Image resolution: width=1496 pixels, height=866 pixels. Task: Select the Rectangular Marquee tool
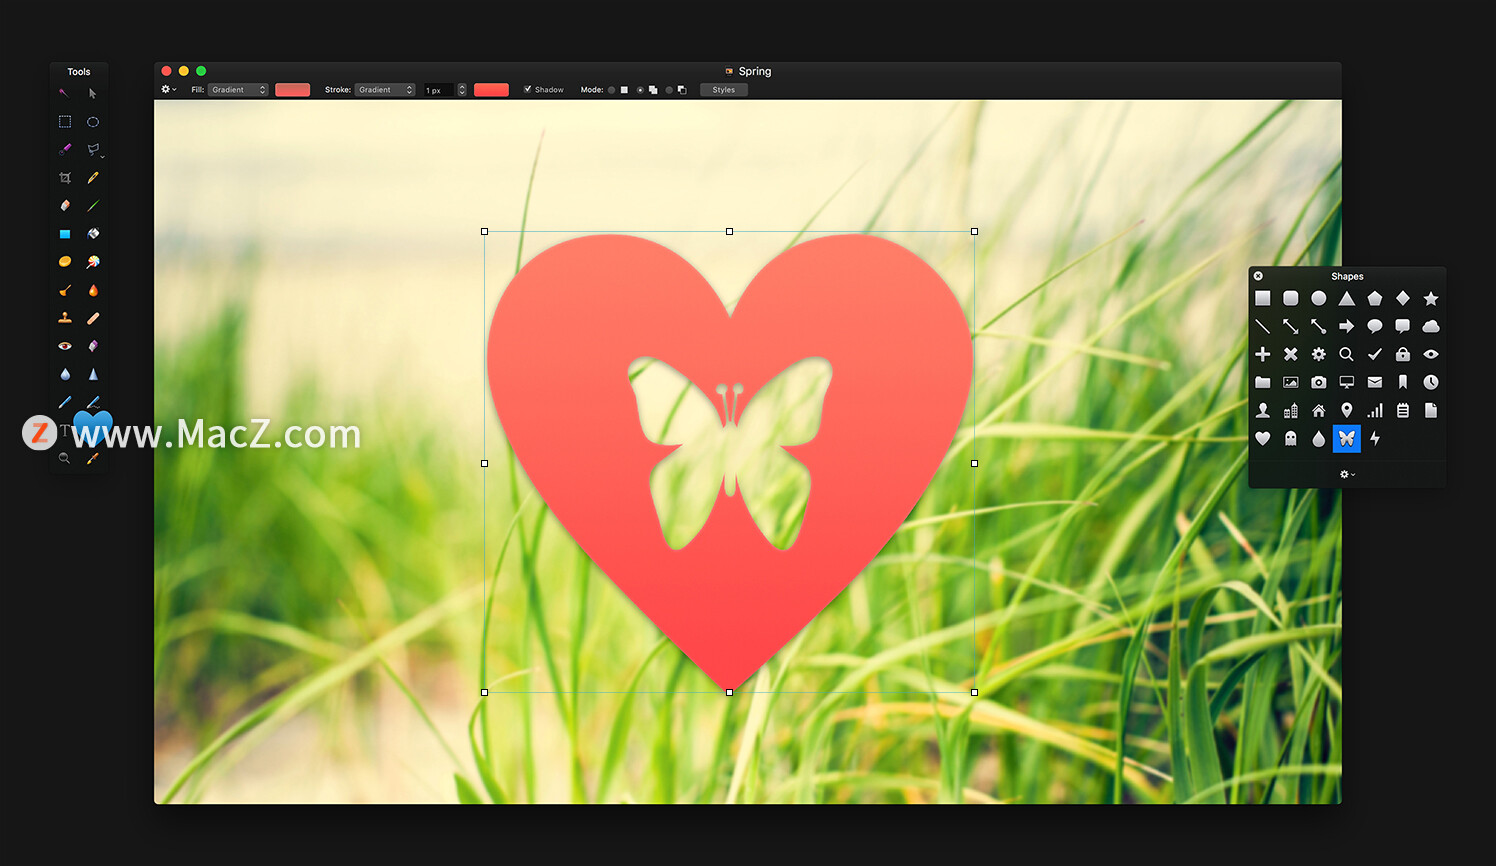click(65, 122)
